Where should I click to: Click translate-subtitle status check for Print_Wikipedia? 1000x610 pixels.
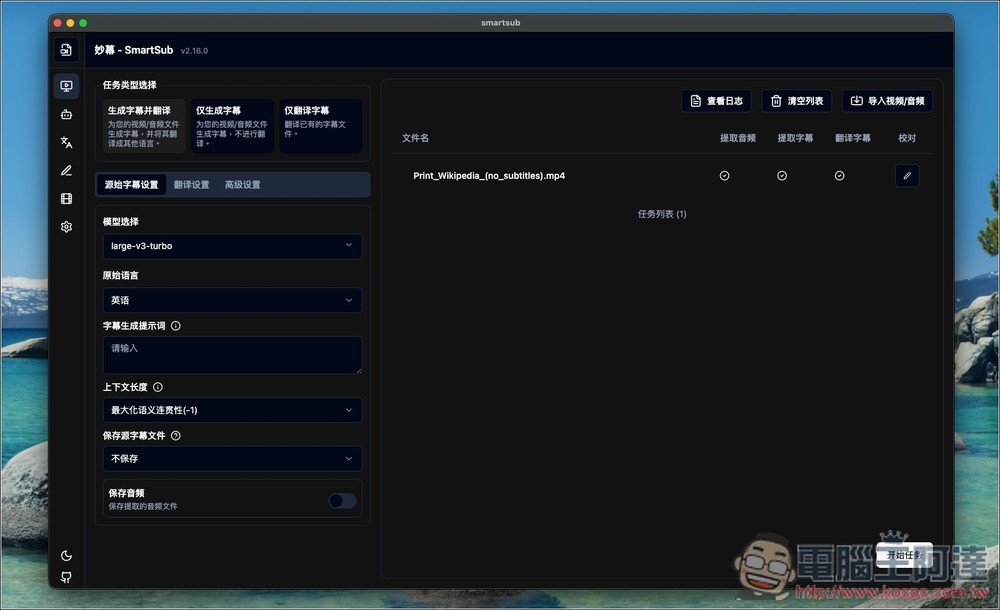pyautogui.click(x=839, y=175)
